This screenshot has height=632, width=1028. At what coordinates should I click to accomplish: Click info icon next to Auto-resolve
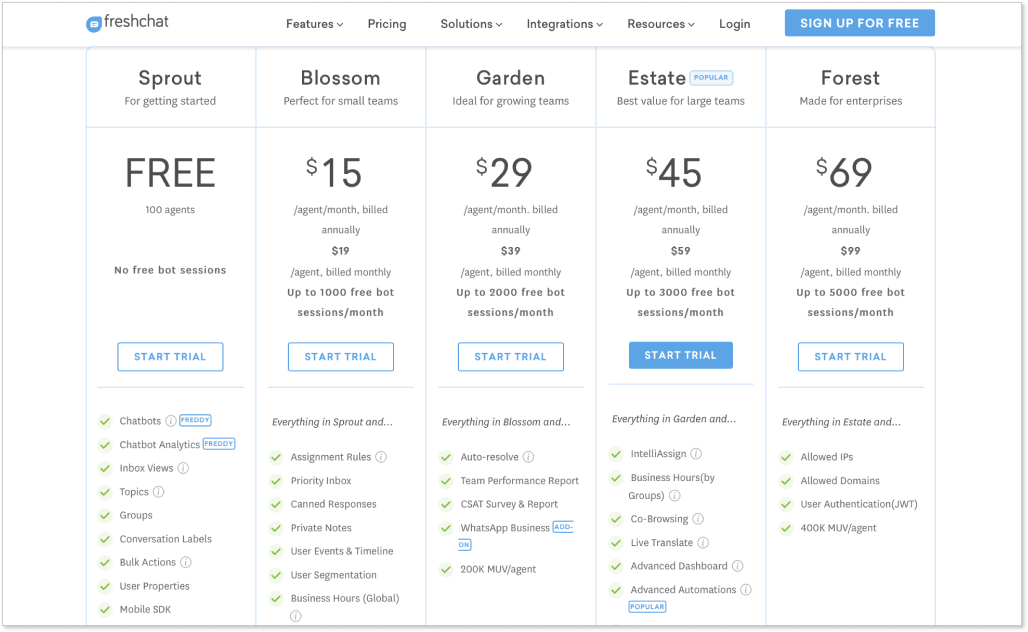coord(528,457)
